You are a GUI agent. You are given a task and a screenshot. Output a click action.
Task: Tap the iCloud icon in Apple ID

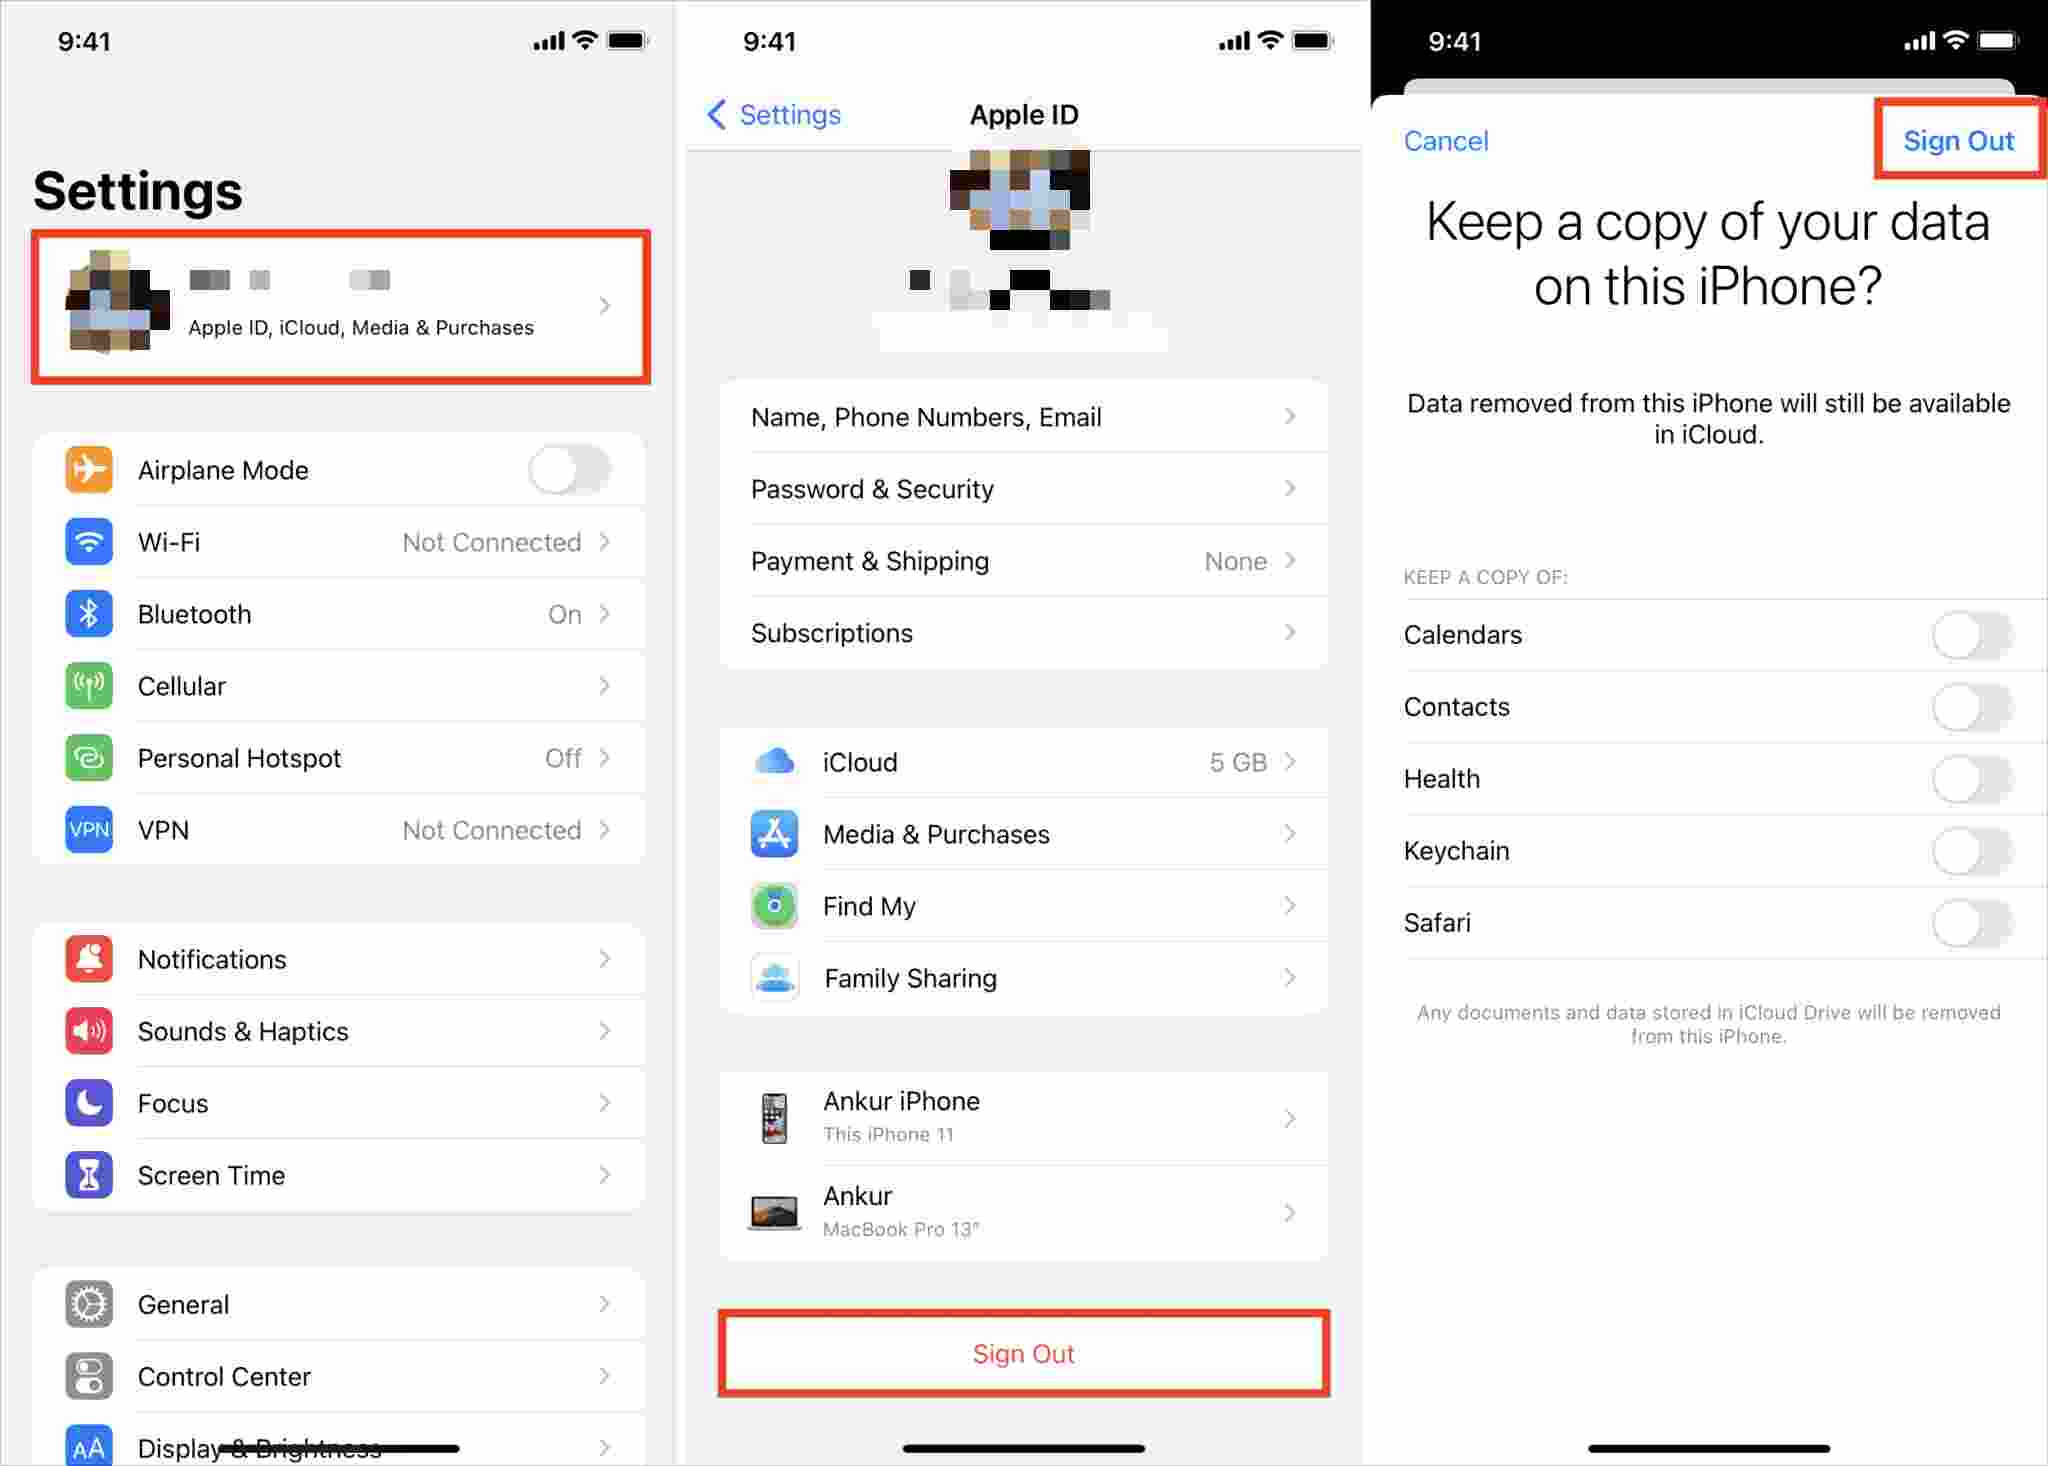click(x=774, y=765)
